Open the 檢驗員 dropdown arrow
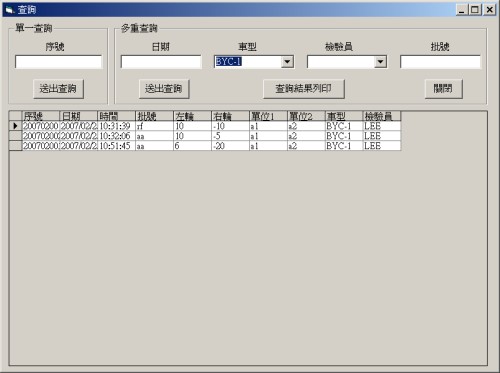 click(380, 62)
